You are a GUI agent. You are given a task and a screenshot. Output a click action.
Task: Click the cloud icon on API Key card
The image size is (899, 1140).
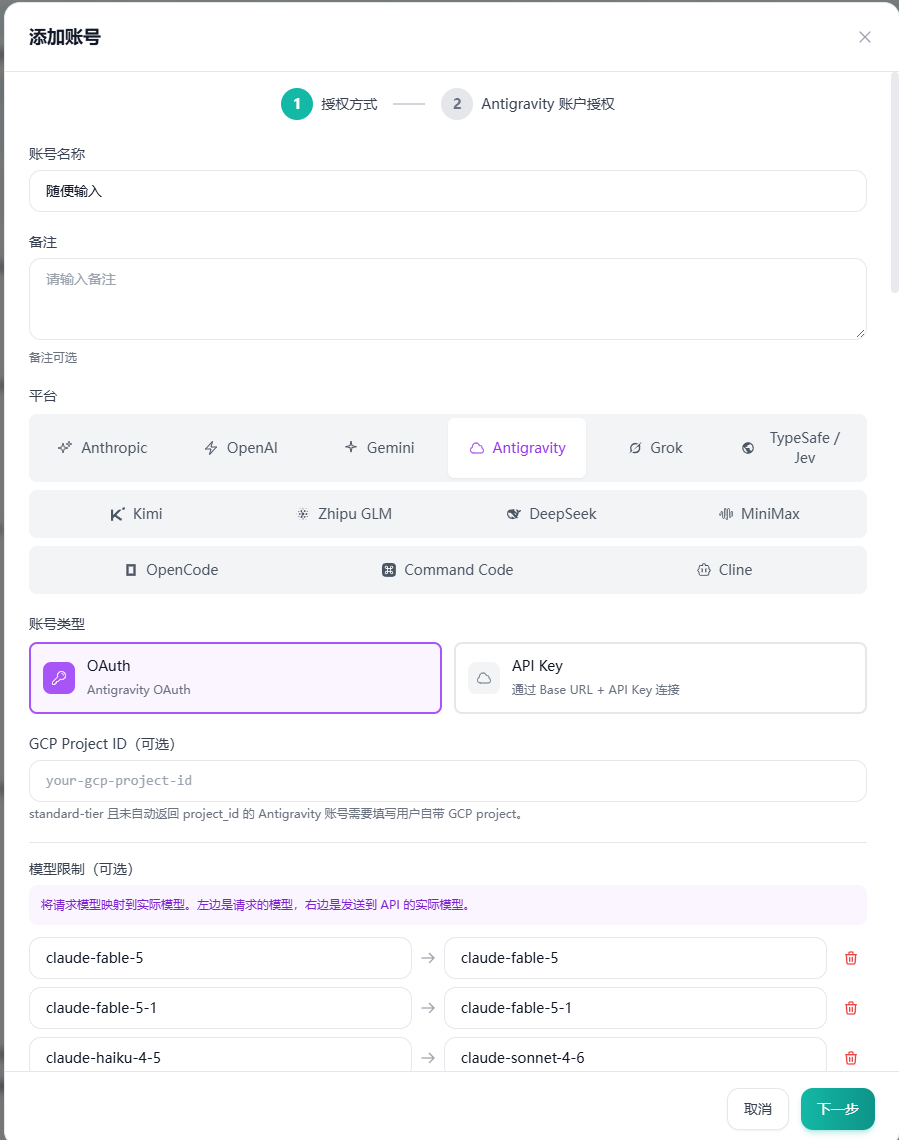tap(484, 678)
